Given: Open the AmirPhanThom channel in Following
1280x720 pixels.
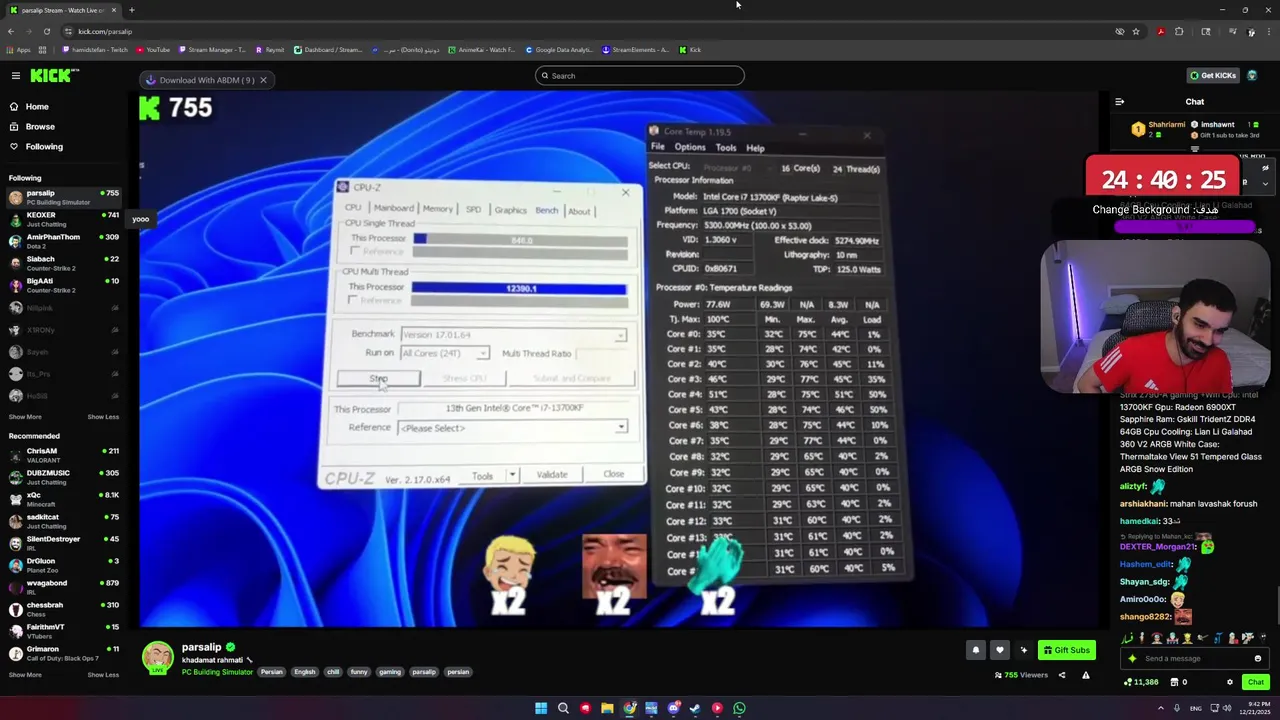Looking at the screenshot, I should [64, 241].
